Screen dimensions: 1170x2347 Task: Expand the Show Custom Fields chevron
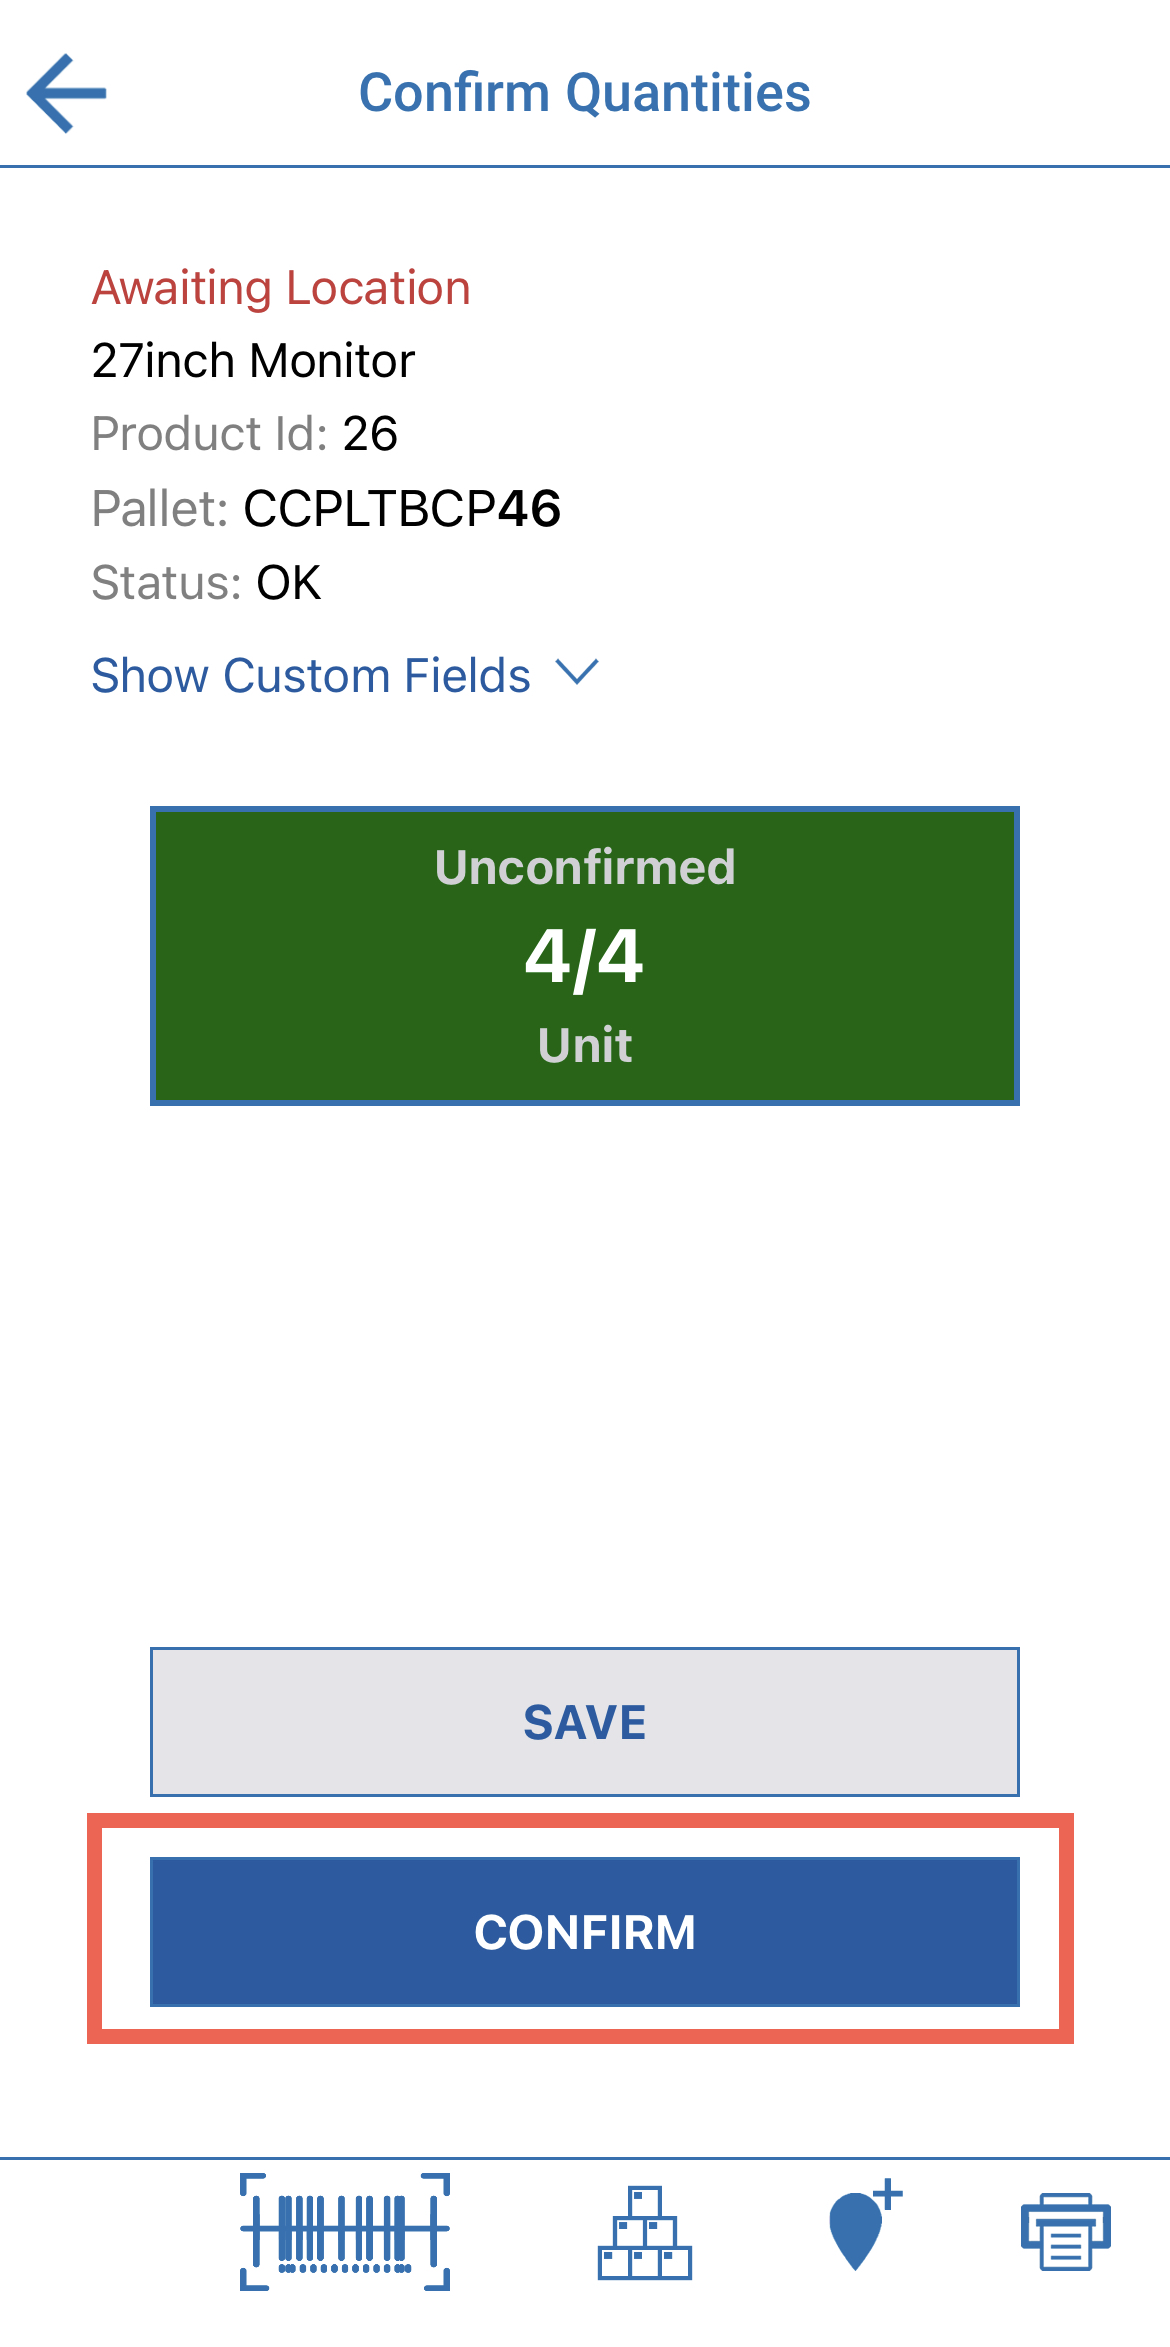(x=577, y=672)
